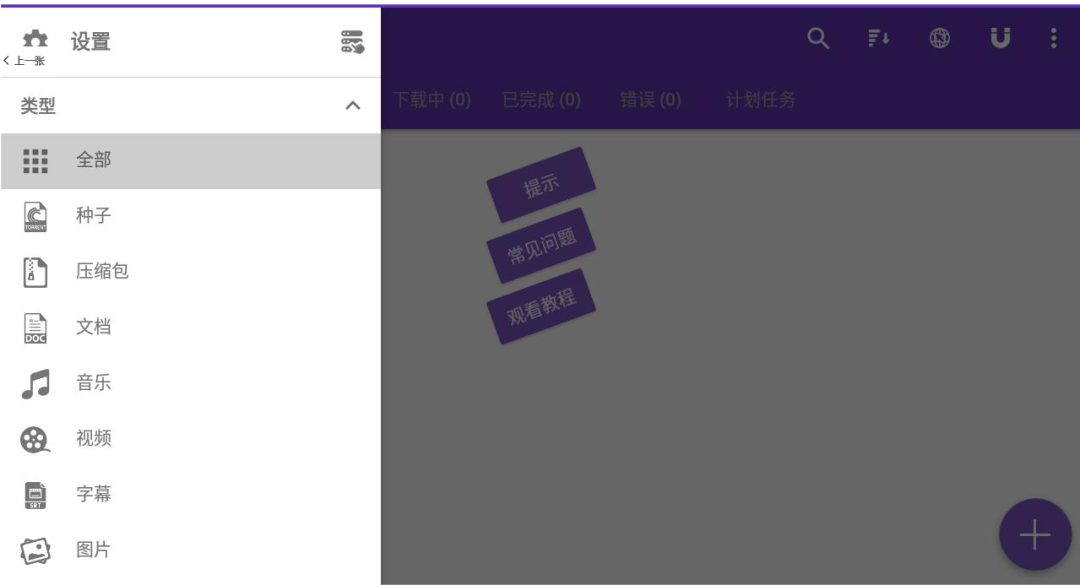The height and width of the screenshot is (585, 1080).
Task: Open the speed limit icon beside 设置
Action: click(x=352, y=41)
